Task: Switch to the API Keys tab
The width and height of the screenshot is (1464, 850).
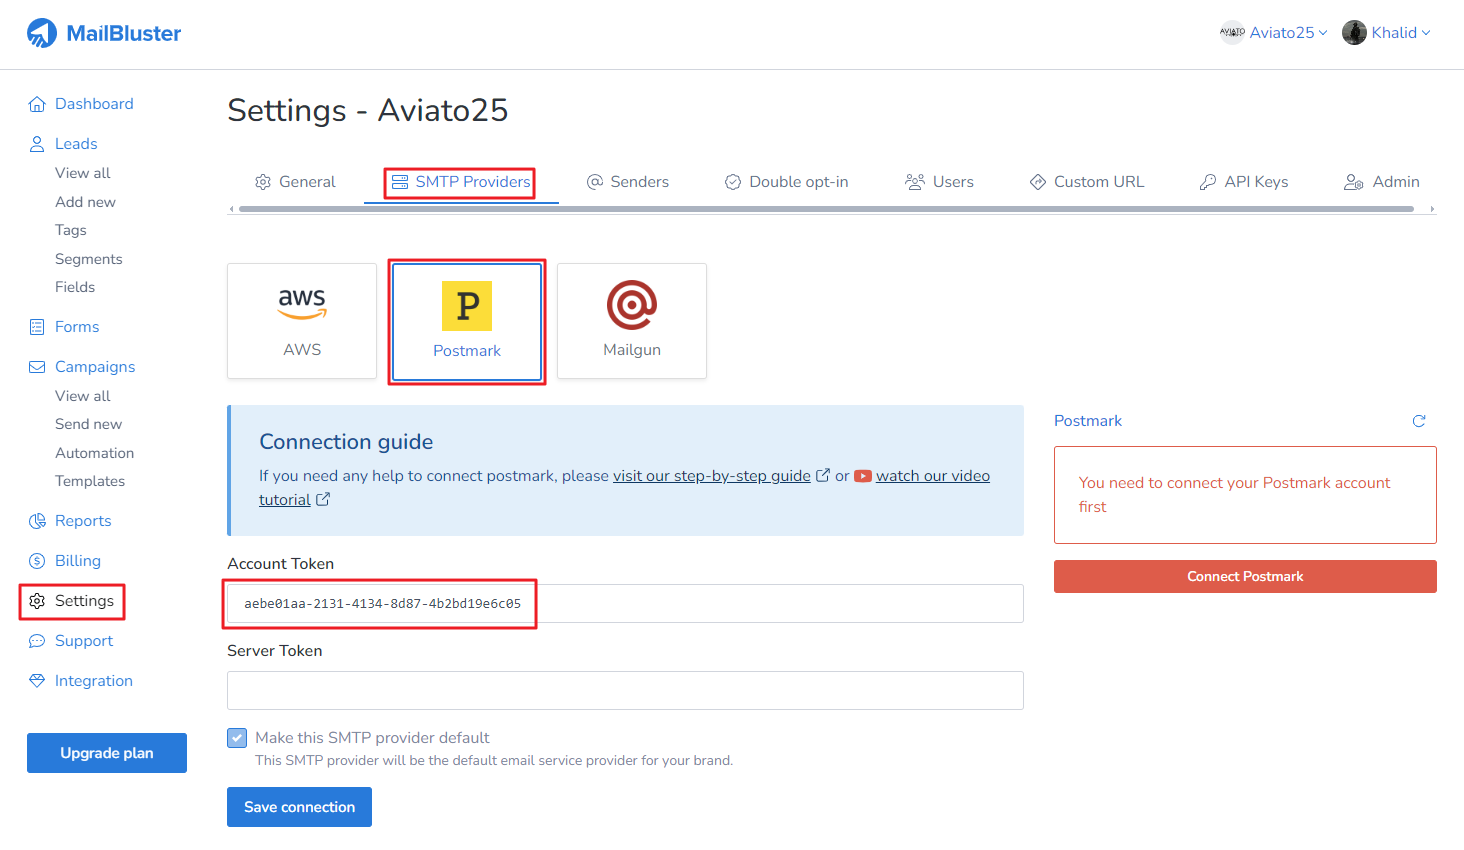Action: click(1244, 182)
